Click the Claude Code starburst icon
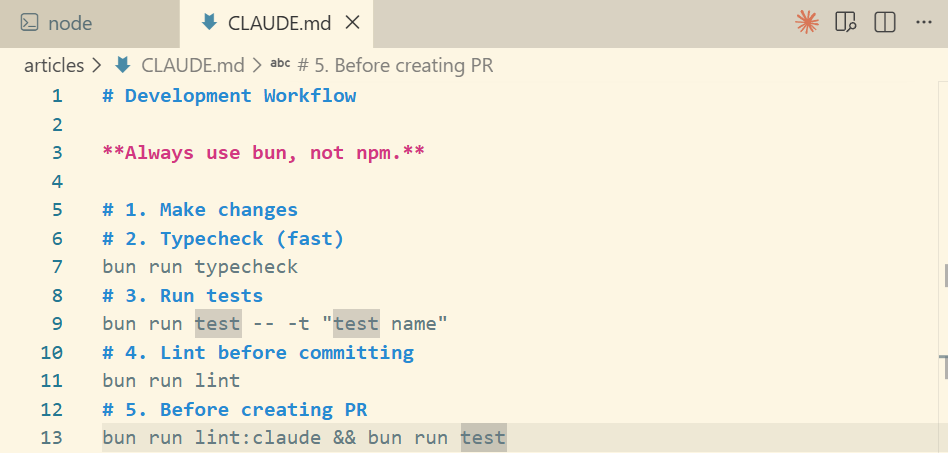 click(x=807, y=23)
